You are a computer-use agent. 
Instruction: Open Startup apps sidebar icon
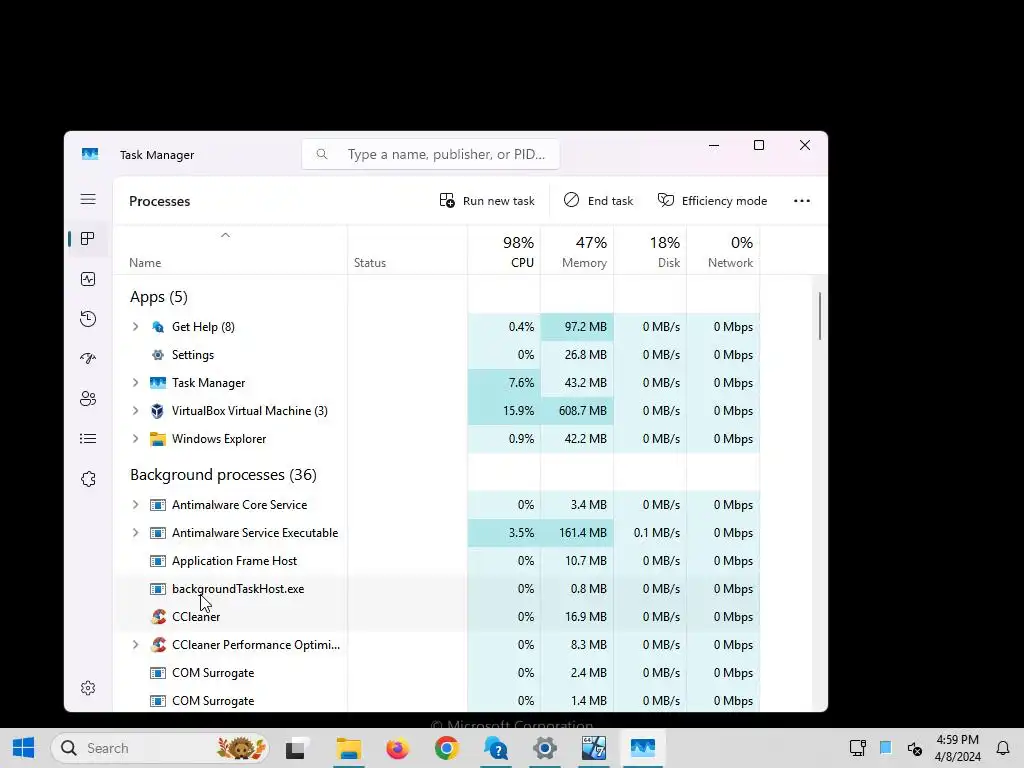pos(88,359)
